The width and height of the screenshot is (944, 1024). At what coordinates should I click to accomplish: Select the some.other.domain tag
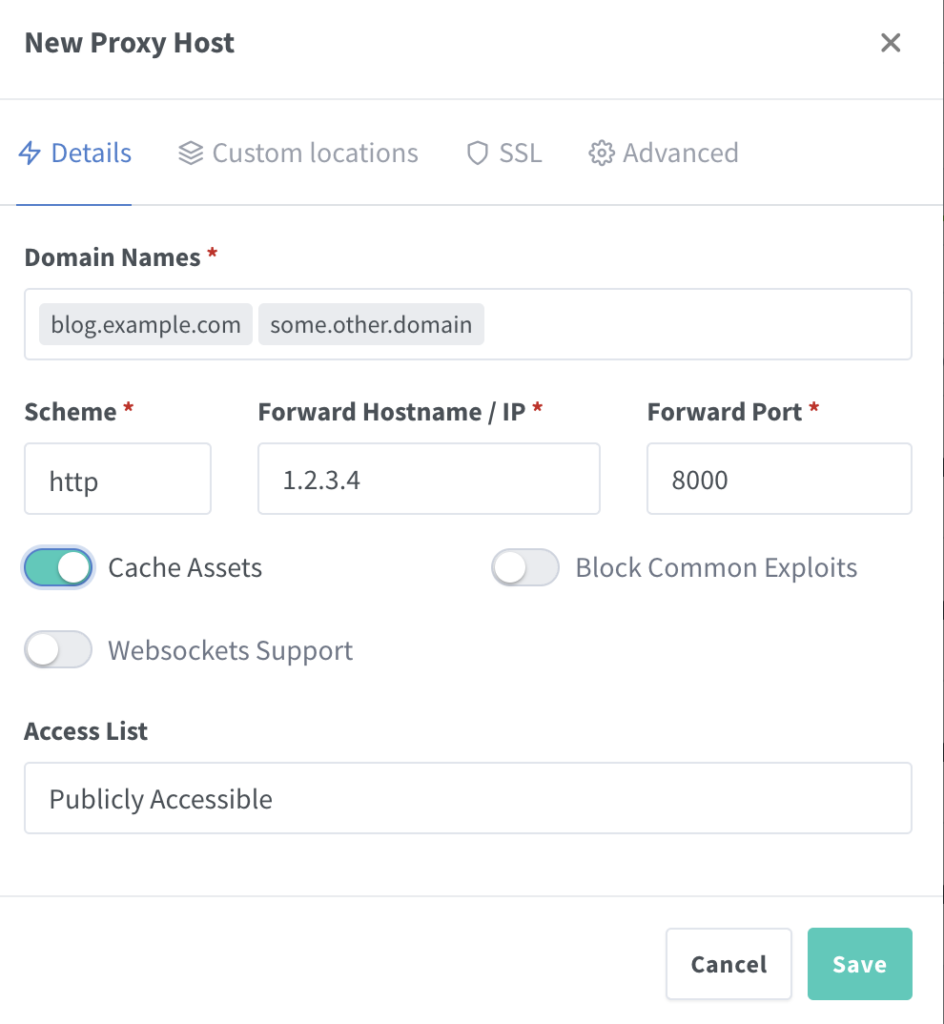tap(371, 325)
